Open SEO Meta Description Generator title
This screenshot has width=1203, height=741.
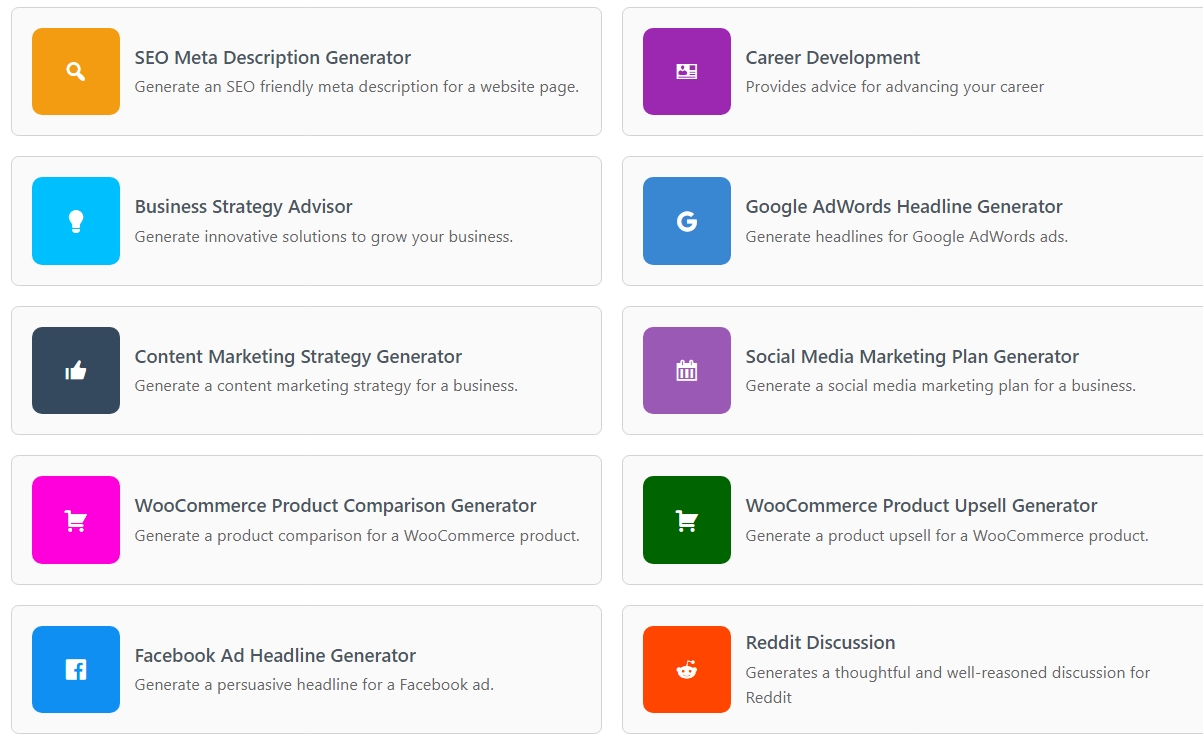[x=273, y=58]
